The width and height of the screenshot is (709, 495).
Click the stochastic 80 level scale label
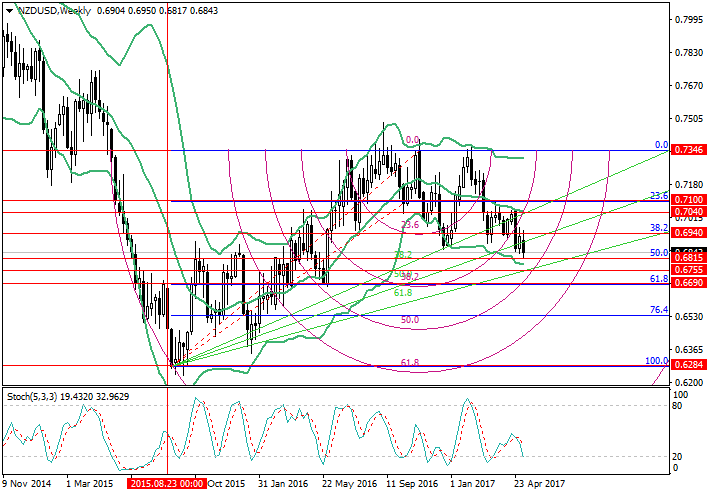coord(677,405)
